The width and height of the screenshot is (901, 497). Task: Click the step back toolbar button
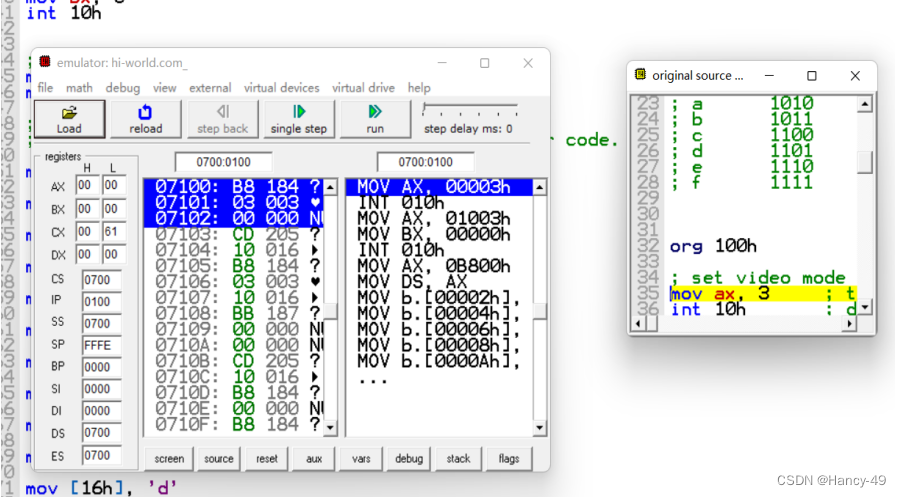222,119
